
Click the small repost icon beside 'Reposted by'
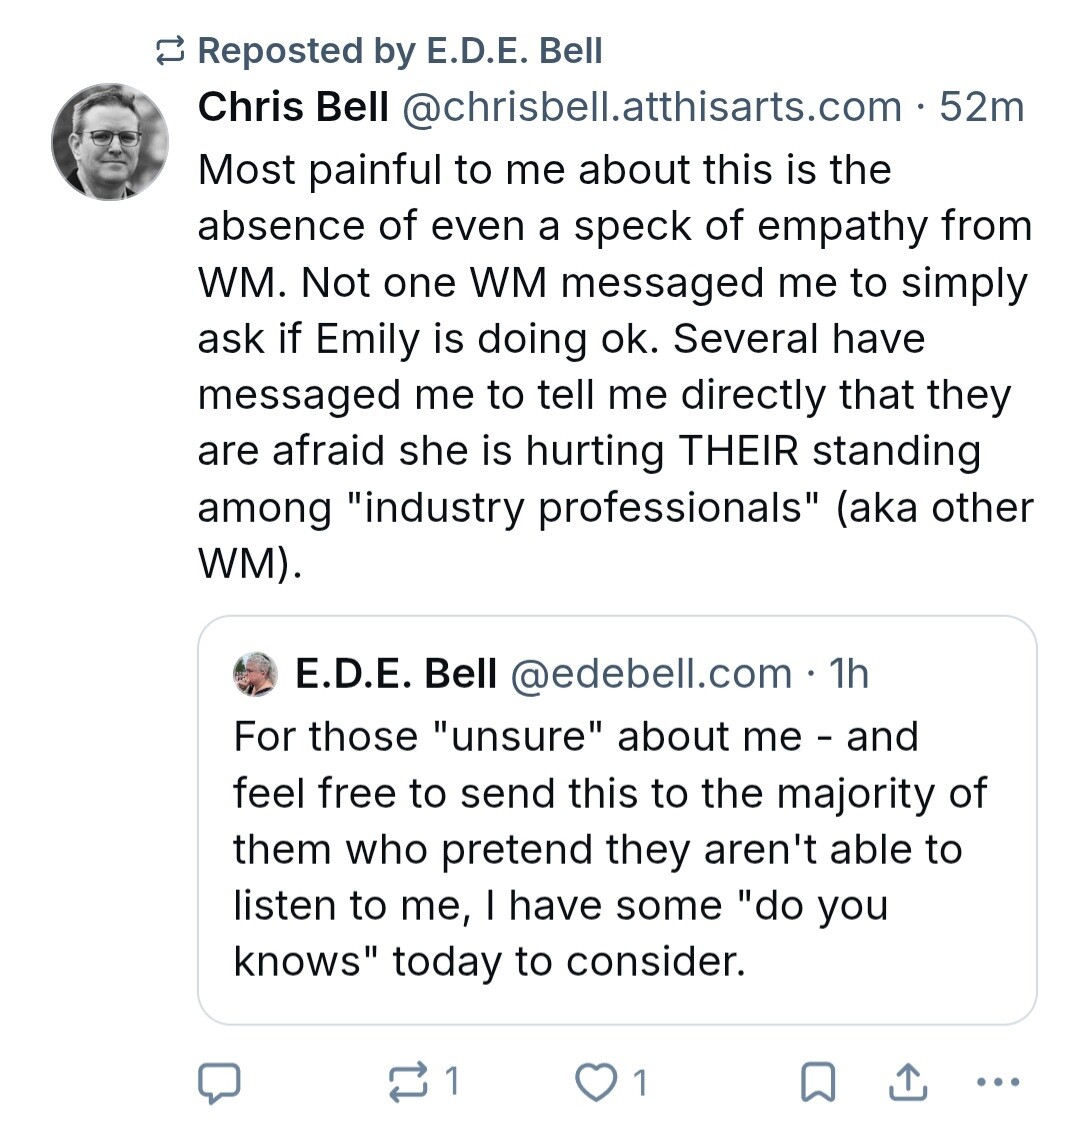[x=172, y=51]
